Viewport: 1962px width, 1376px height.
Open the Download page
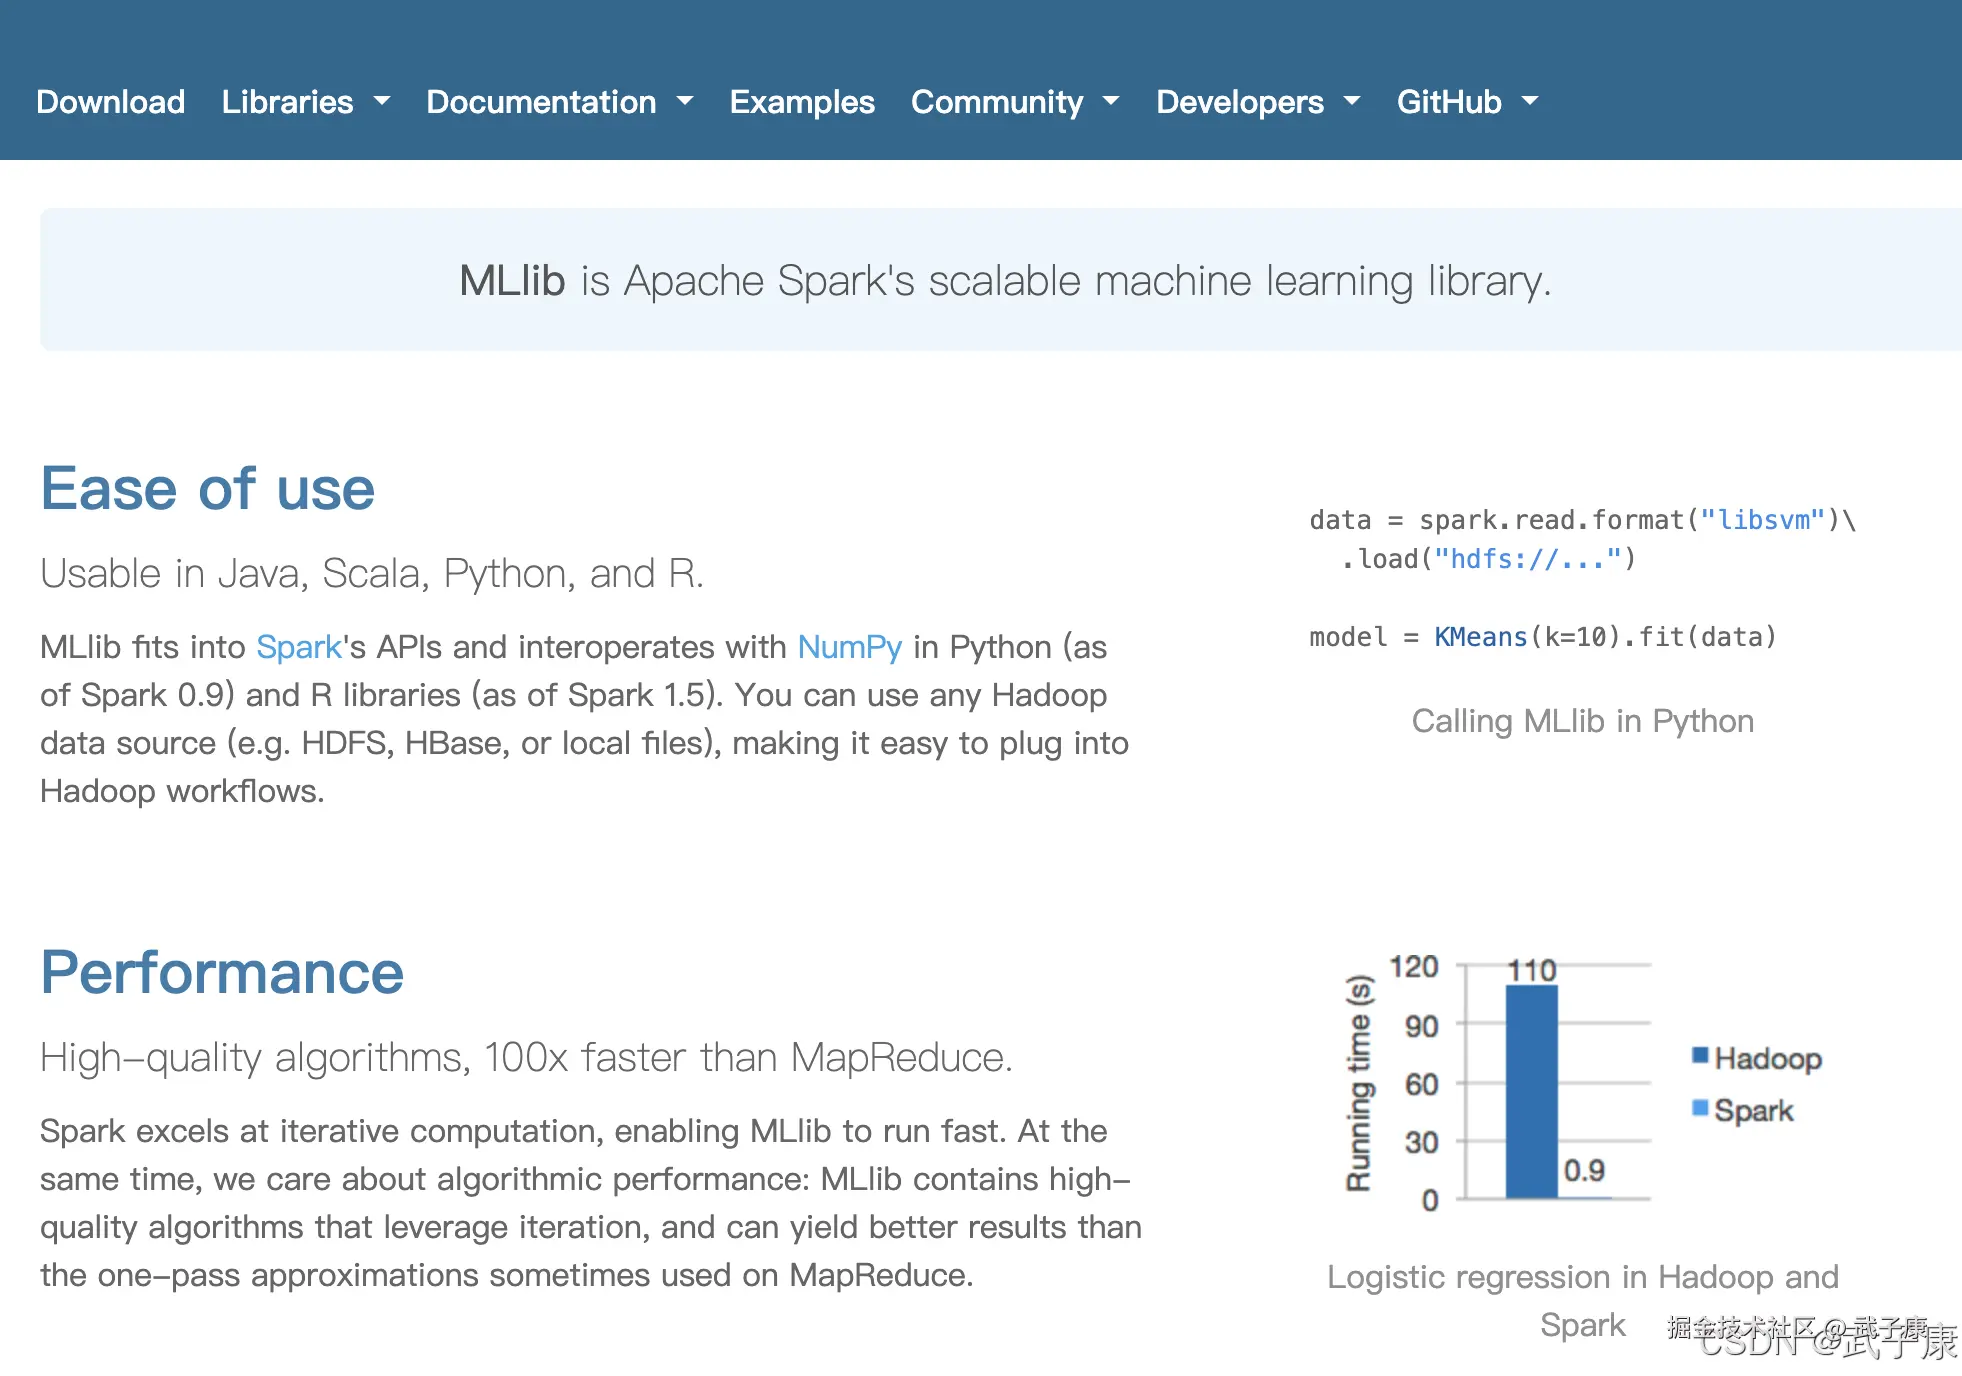pyautogui.click(x=110, y=102)
